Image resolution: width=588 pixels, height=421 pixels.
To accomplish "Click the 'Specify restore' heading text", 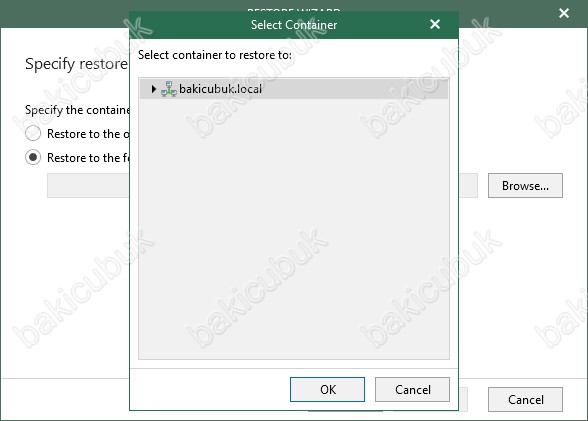I will click(76, 64).
